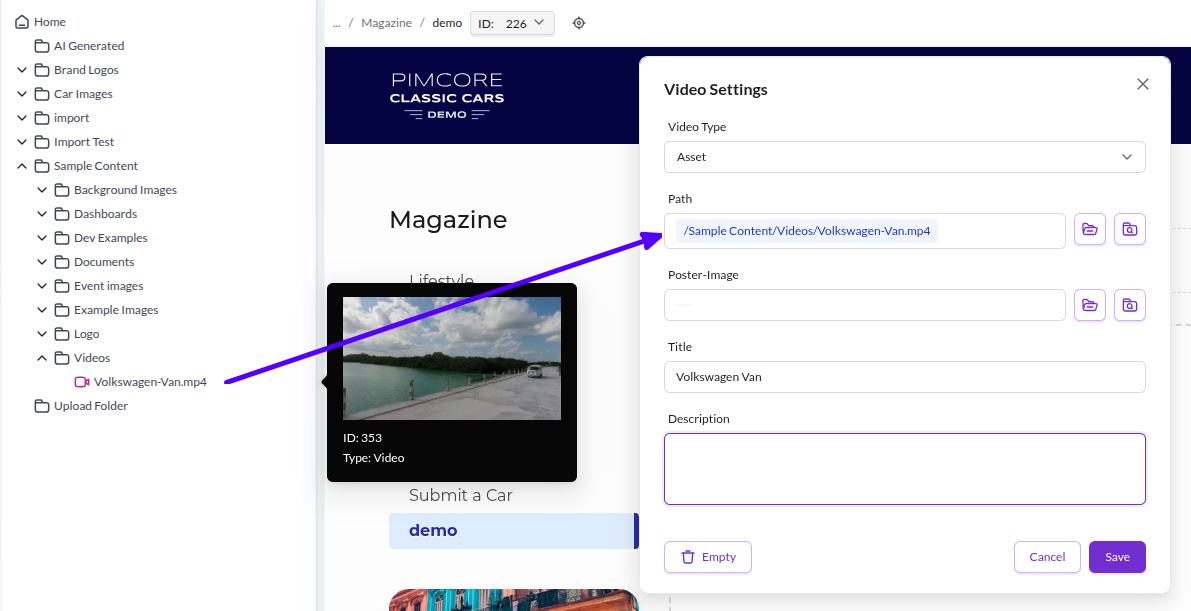The height and width of the screenshot is (611, 1191).
Task: Expand the Dev Examples folder chevron
Action: coord(42,238)
